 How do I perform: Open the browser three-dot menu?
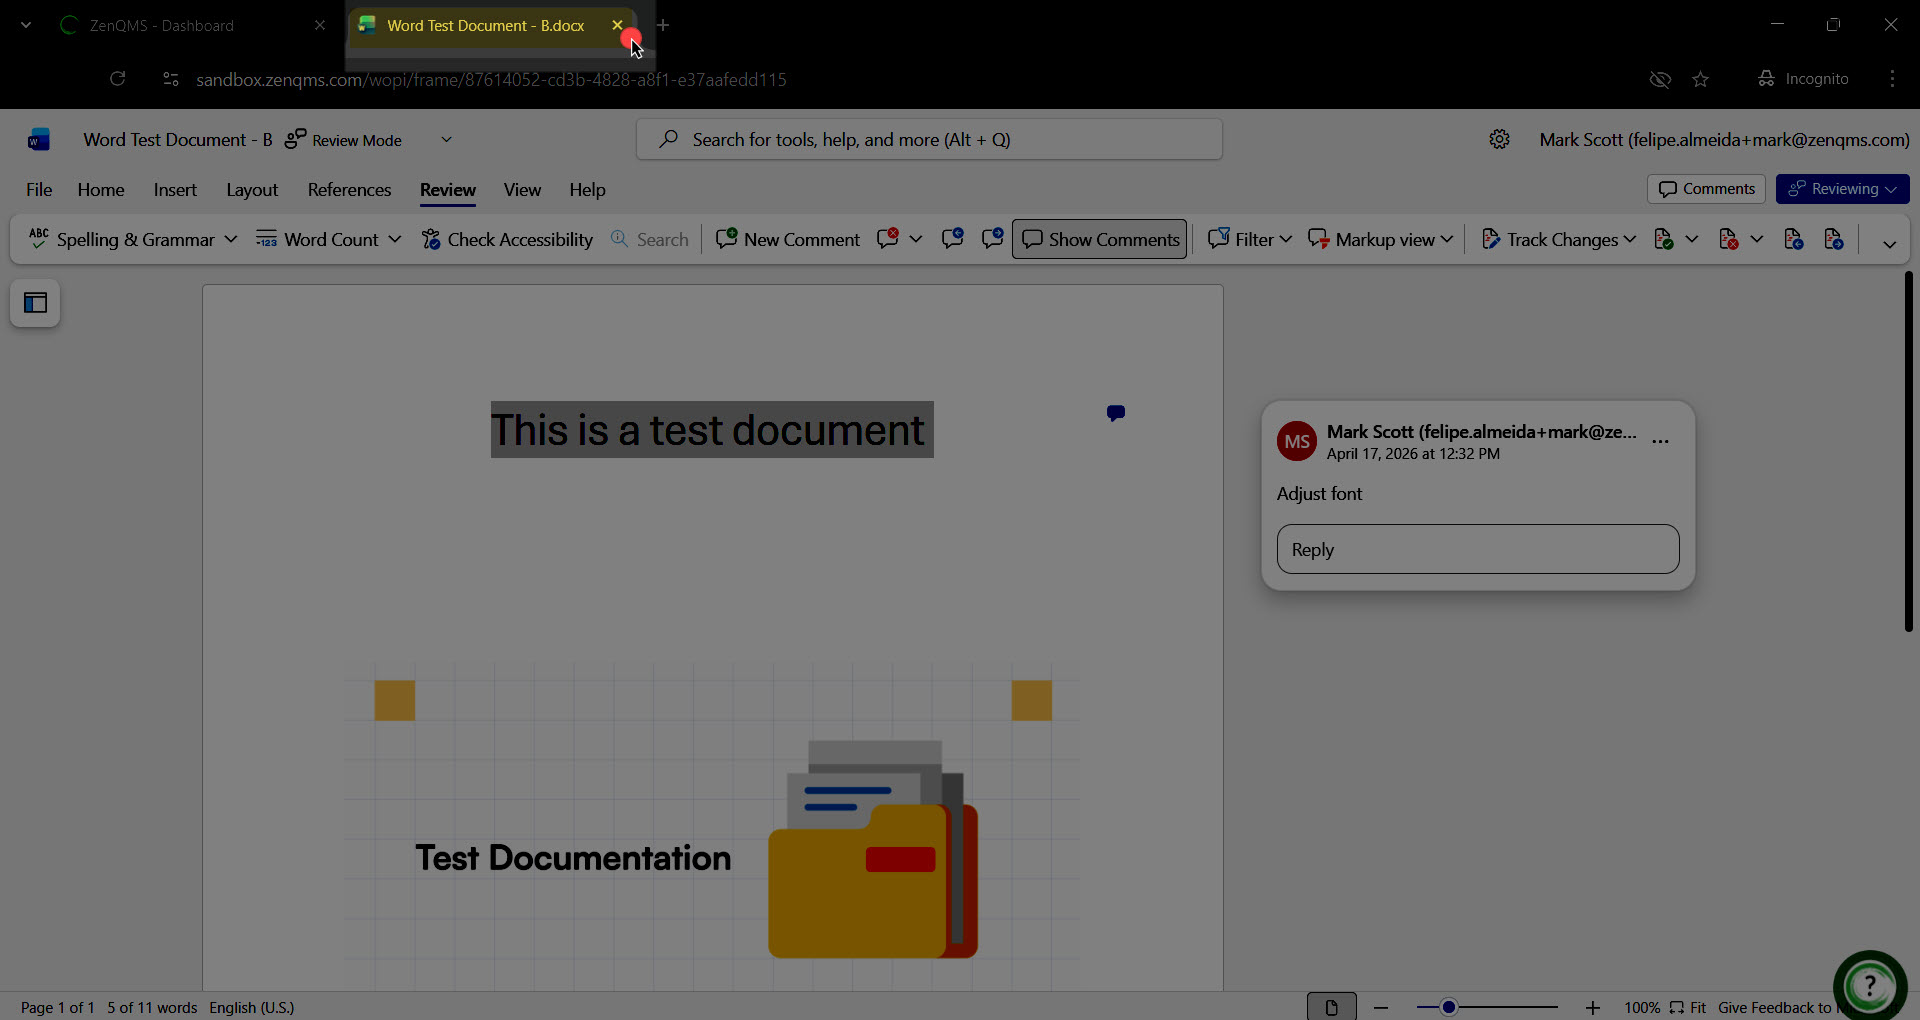pyautogui.click(x=1892, y=79)
